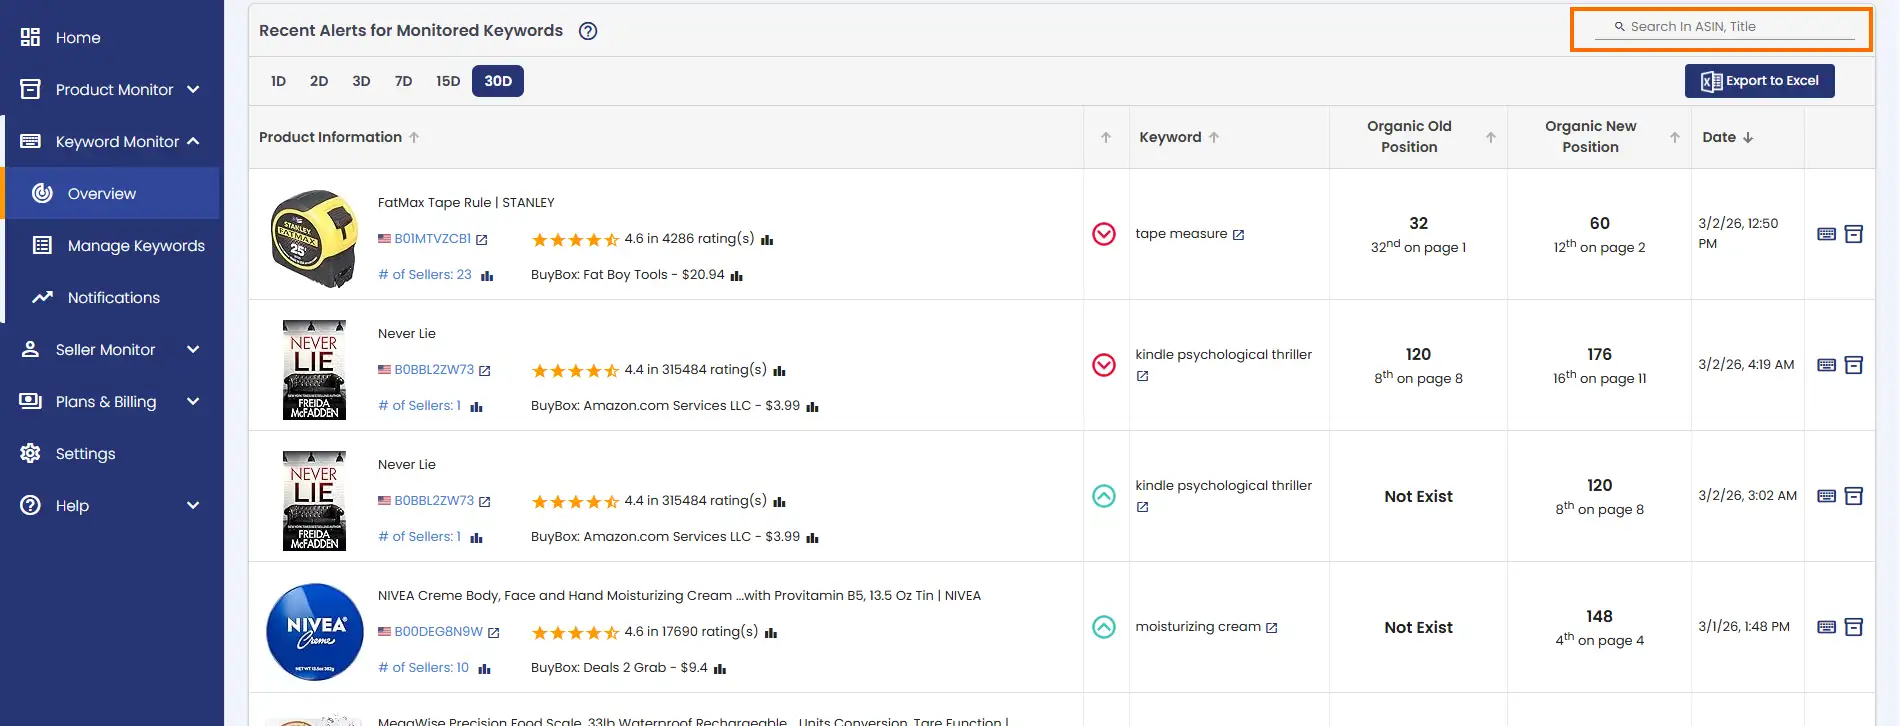Screen dimensions: 1900x726
Task: Click the product monitor icon in the moisturizing cream row
Action: point(1853,627)
